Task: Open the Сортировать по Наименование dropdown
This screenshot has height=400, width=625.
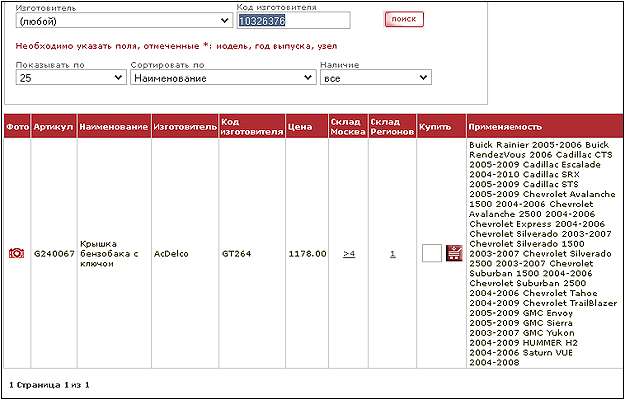Action: click(222, 77)
